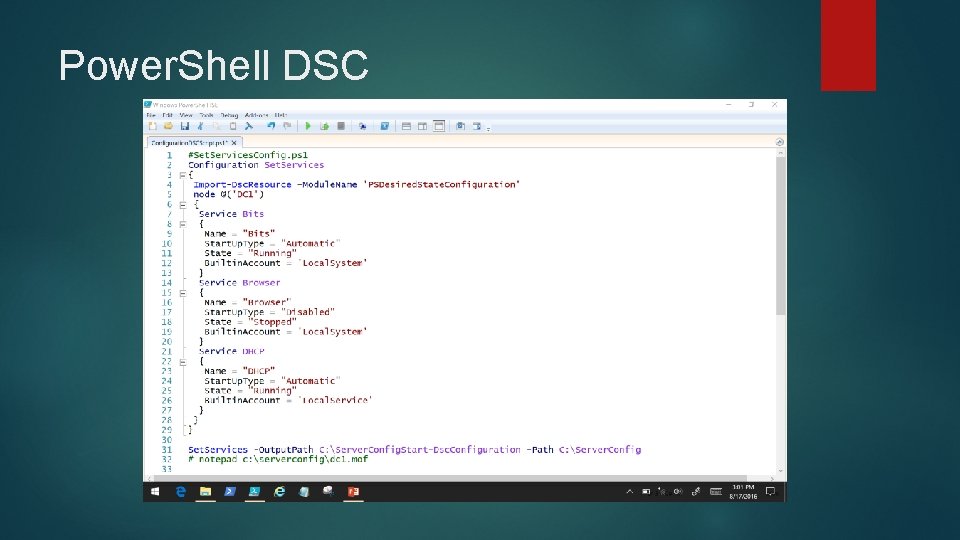Collapse the Service Bits block at line 8
The width and height of the screenshot is (960, 540).
pos(182,225)
